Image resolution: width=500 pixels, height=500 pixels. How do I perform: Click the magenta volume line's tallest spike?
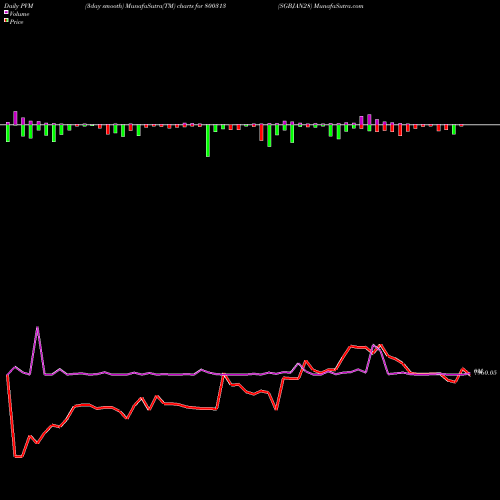[37, 328]
